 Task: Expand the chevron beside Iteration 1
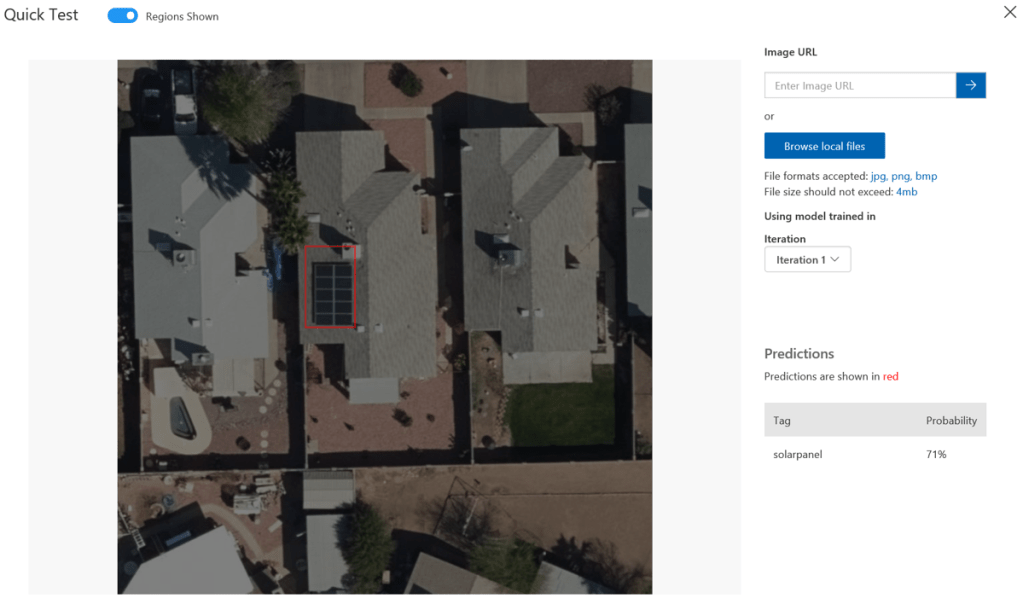click(x=834, y=260)
